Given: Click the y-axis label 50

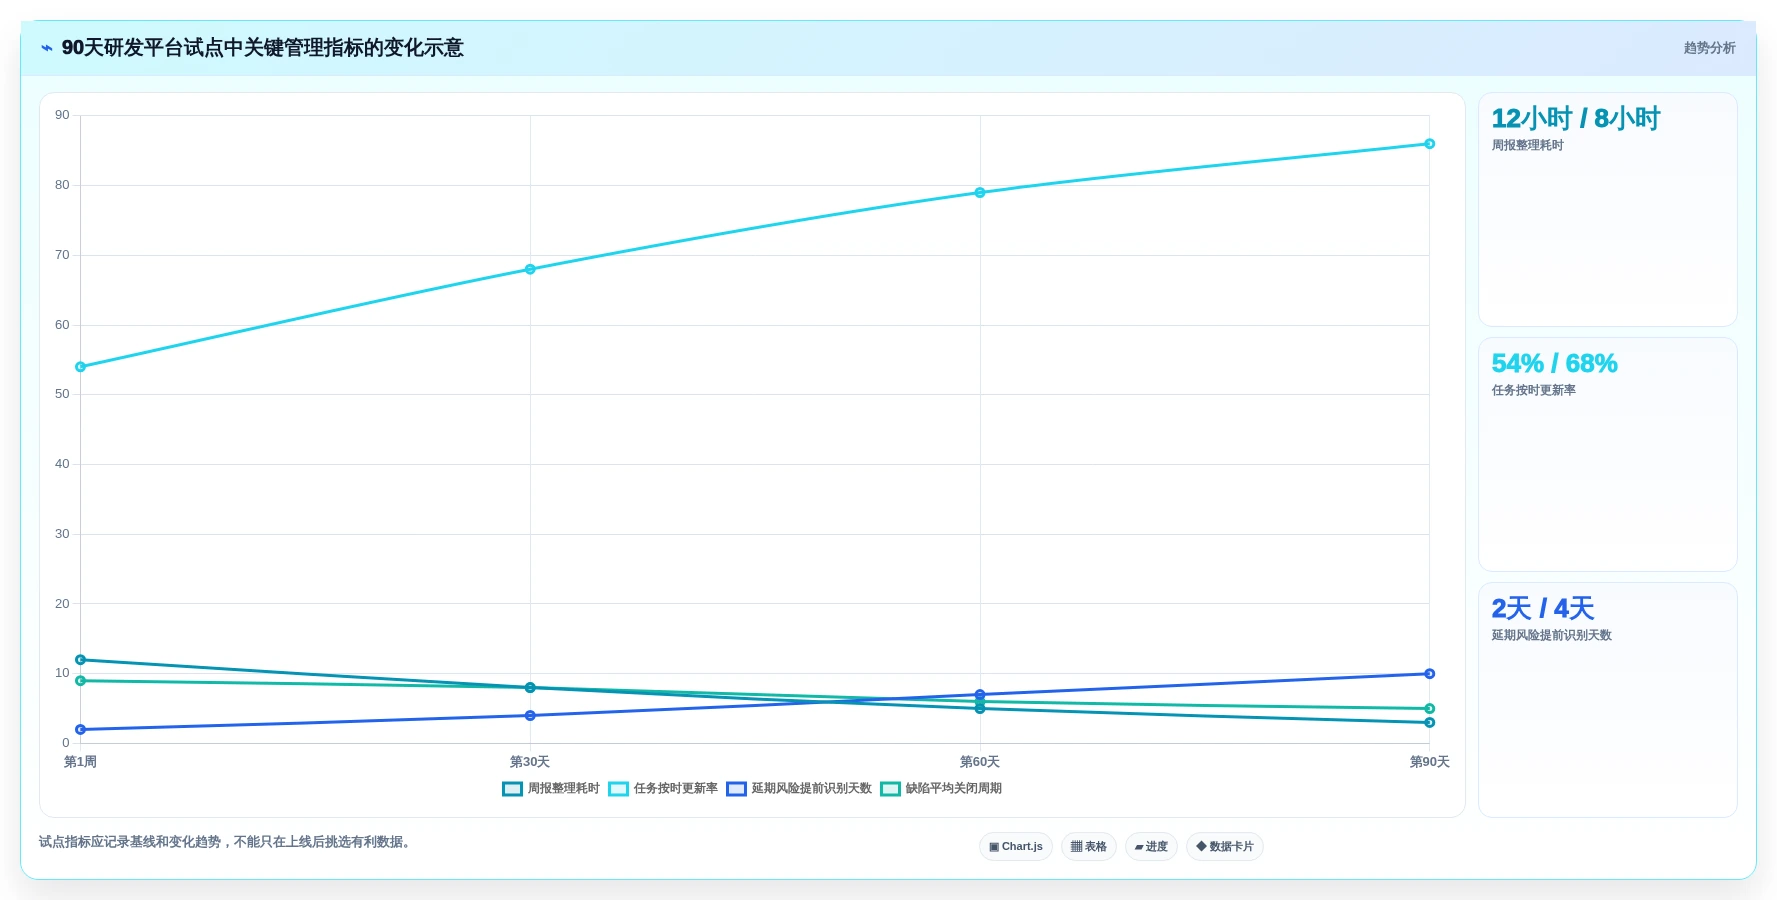Looking at the screenshot, I should (63, 394).
